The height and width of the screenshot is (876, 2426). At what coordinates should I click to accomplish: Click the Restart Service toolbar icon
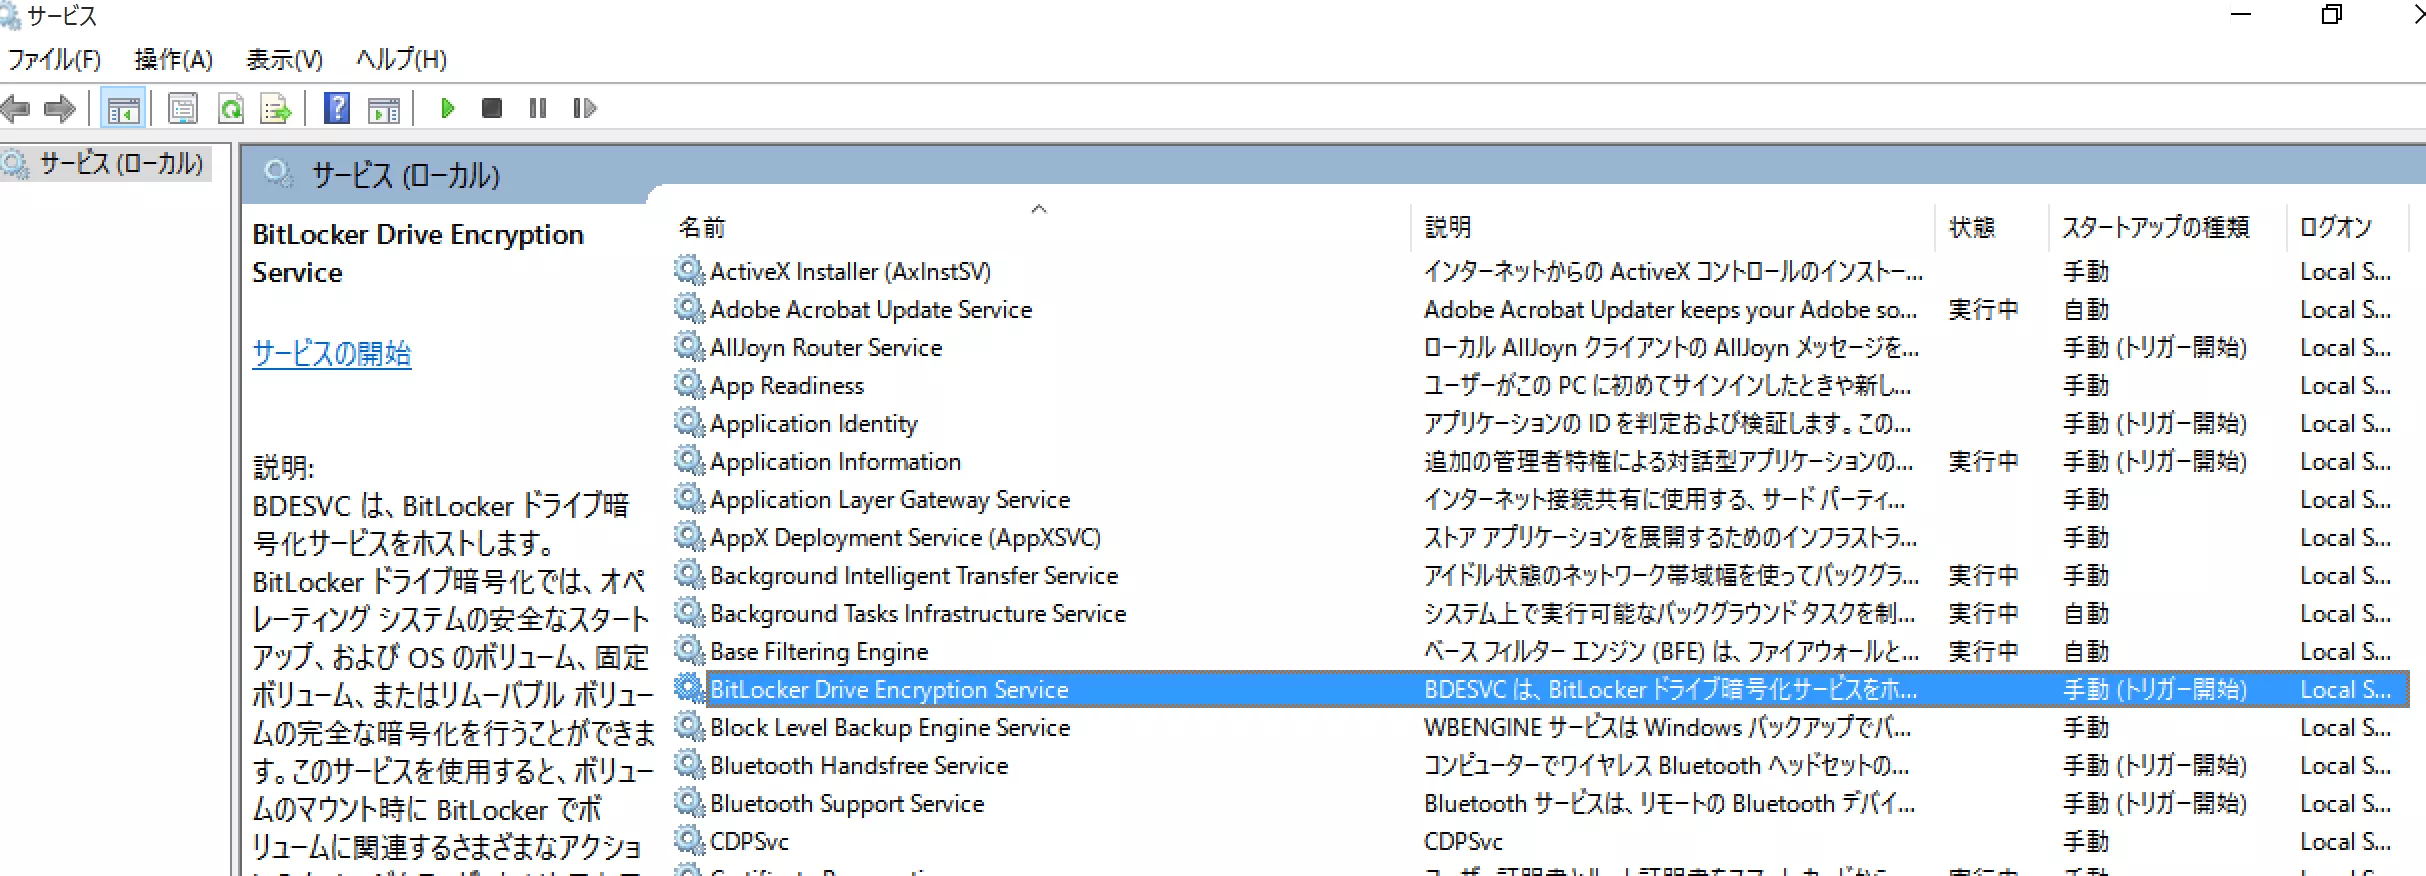(585, 108)
